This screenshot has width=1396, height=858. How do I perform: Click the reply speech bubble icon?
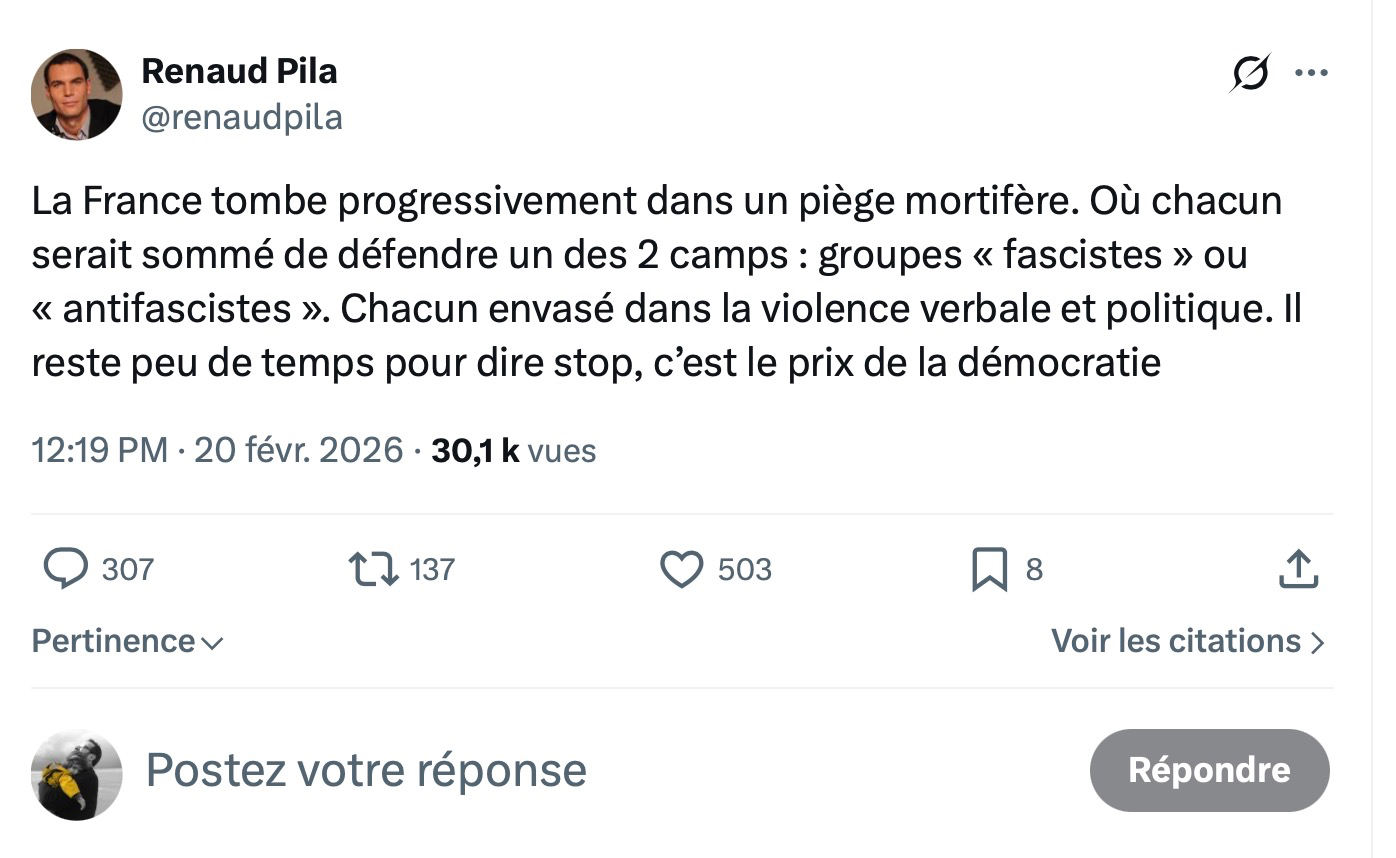(x=66, y=569)
